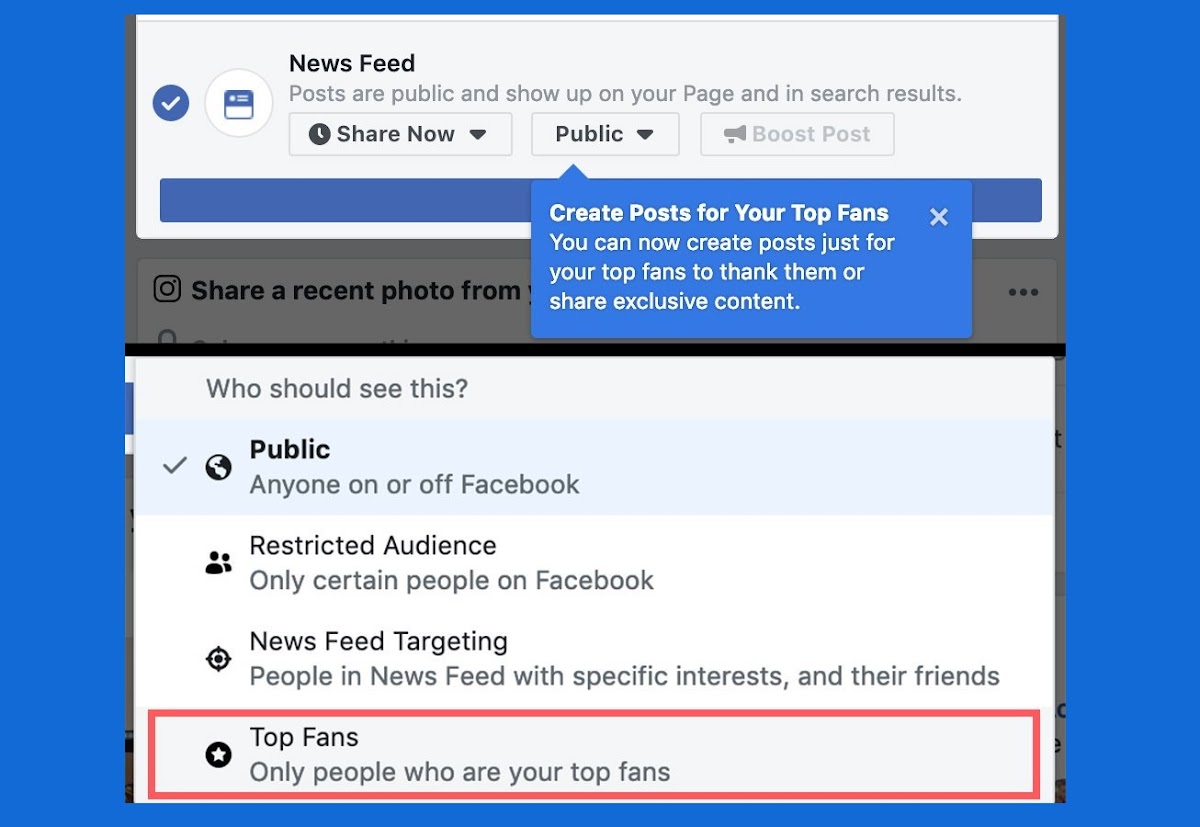Open the Public audience dropdown button

(x=605, y=134)
